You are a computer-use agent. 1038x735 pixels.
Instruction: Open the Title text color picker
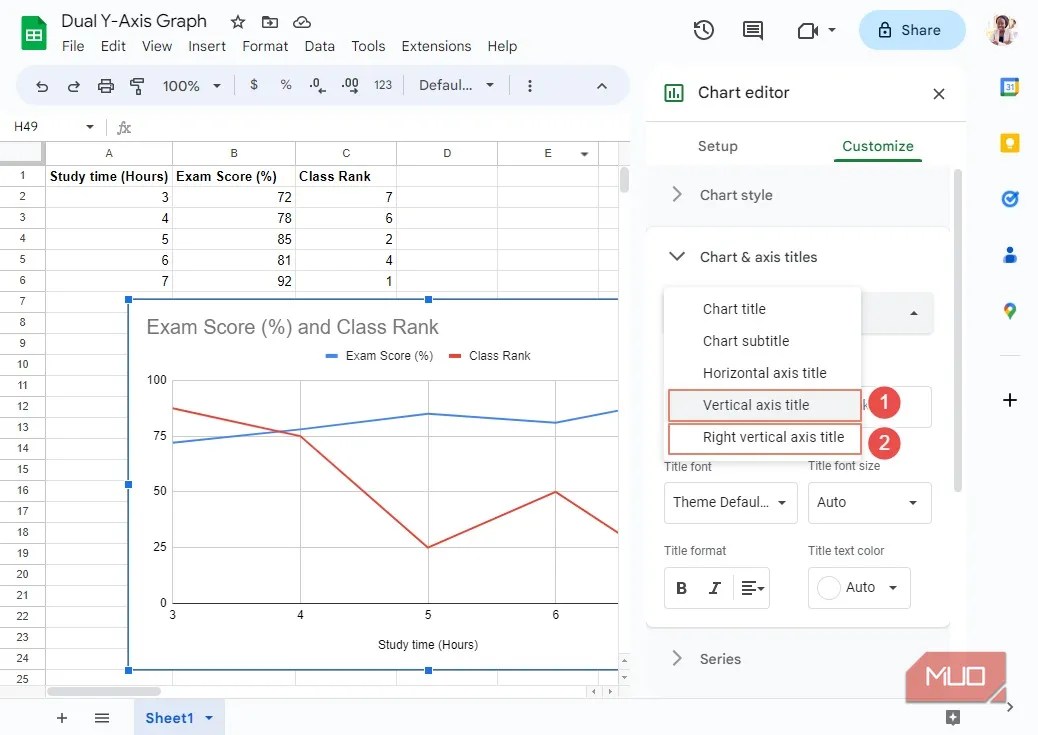tap(858, 588)
